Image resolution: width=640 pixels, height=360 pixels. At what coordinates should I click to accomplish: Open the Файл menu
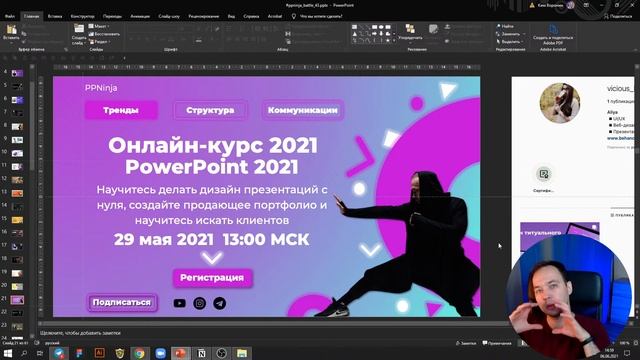point(10,16)
